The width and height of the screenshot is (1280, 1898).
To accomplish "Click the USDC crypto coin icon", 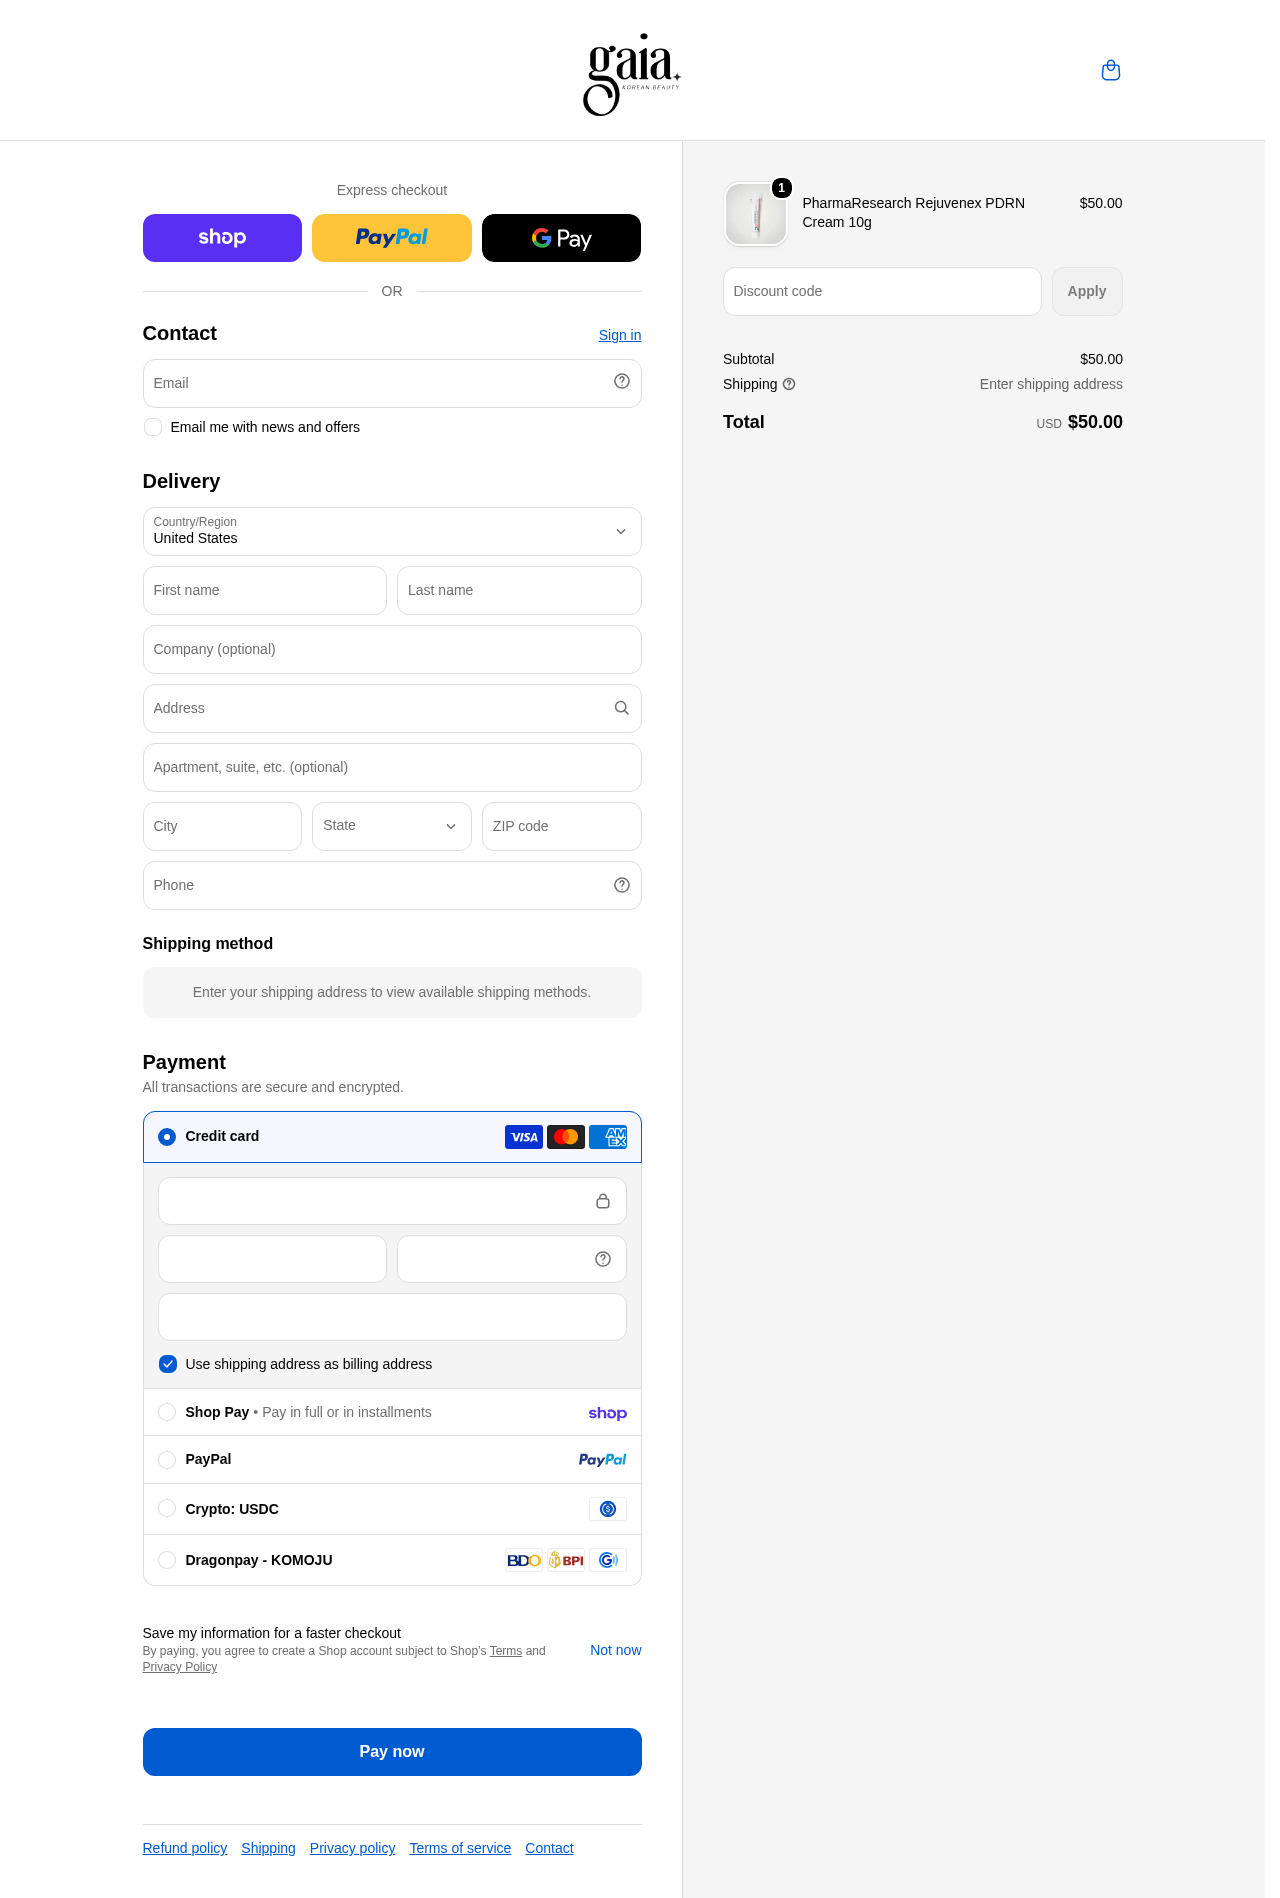I will coord(608,1509).
